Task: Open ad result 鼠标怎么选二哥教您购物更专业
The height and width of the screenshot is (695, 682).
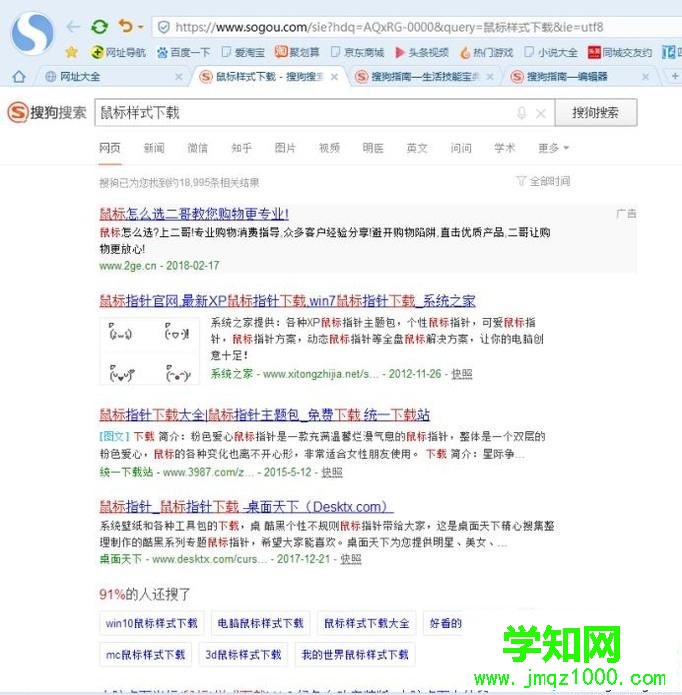Action: tap(194, 214)
